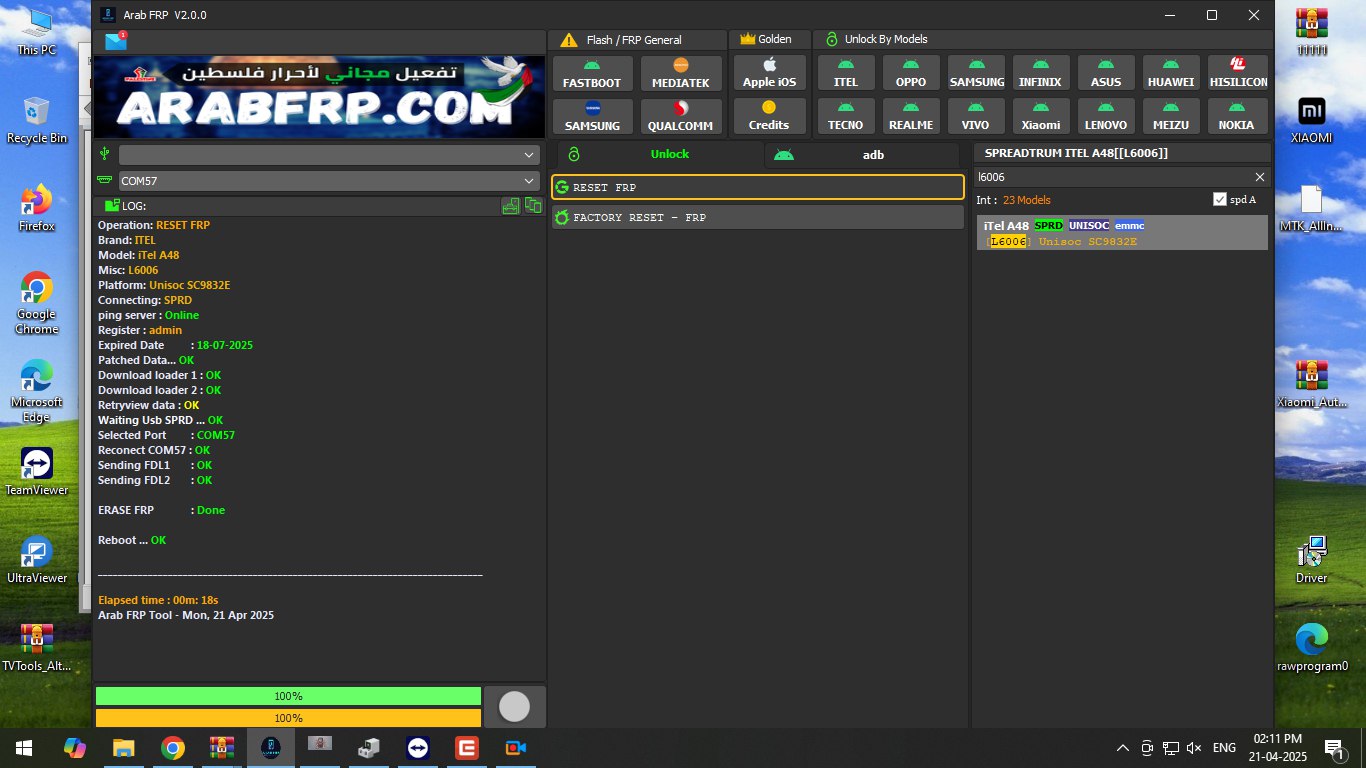Click the ARABFRP.COM banner
The image size is (1366, 768).
click(x=319, y=97)
